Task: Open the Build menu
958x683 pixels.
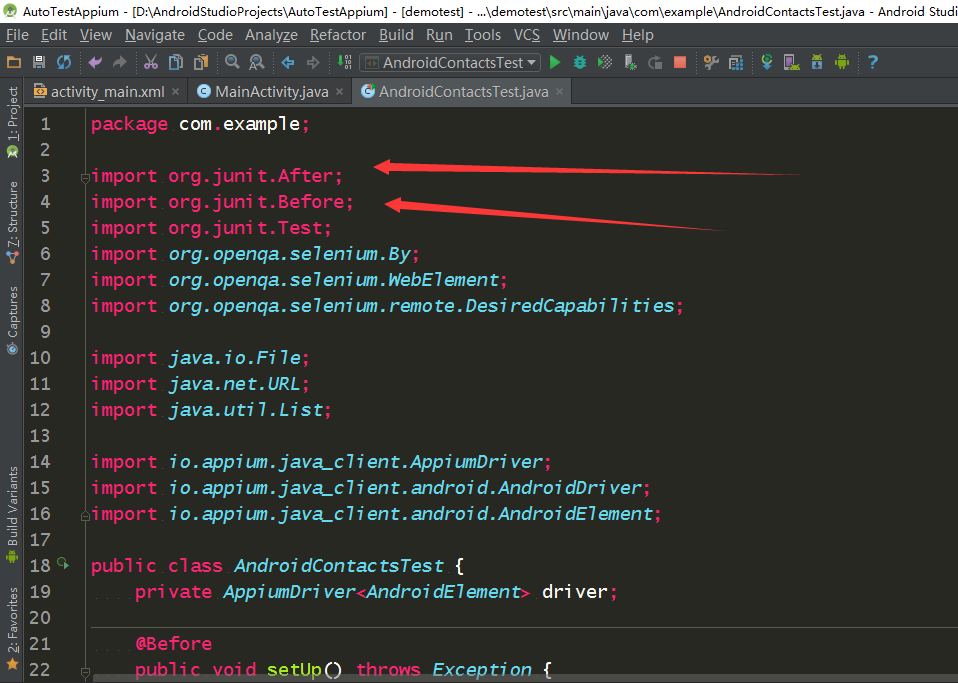Action: tap(396, 35)
